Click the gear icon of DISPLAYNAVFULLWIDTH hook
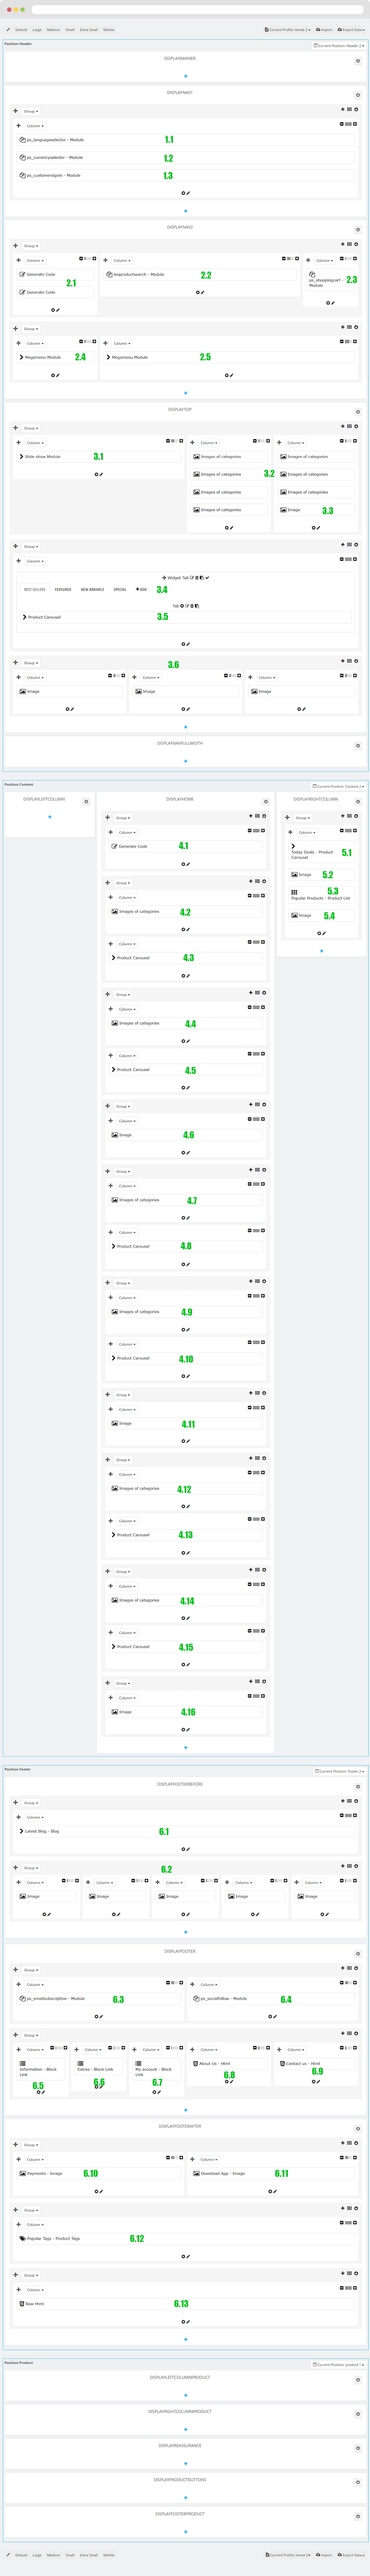This screenshot has height=2576, width=370. tap(358, 746)
